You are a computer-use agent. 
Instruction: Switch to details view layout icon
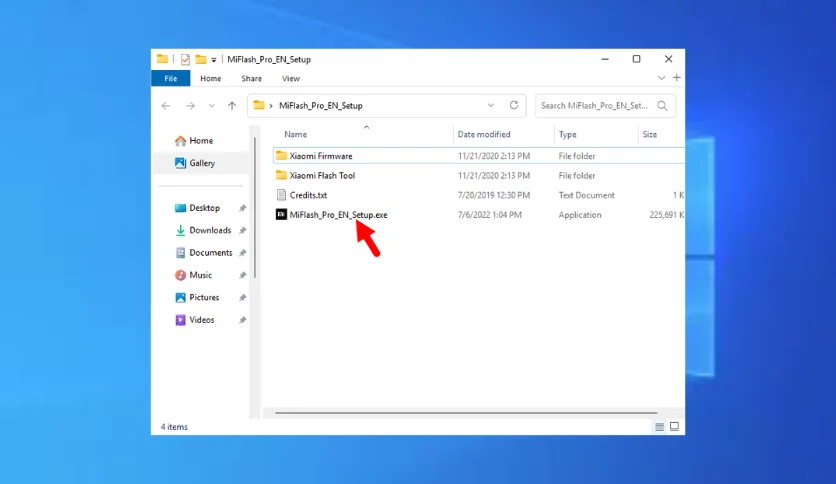point(660,426)
